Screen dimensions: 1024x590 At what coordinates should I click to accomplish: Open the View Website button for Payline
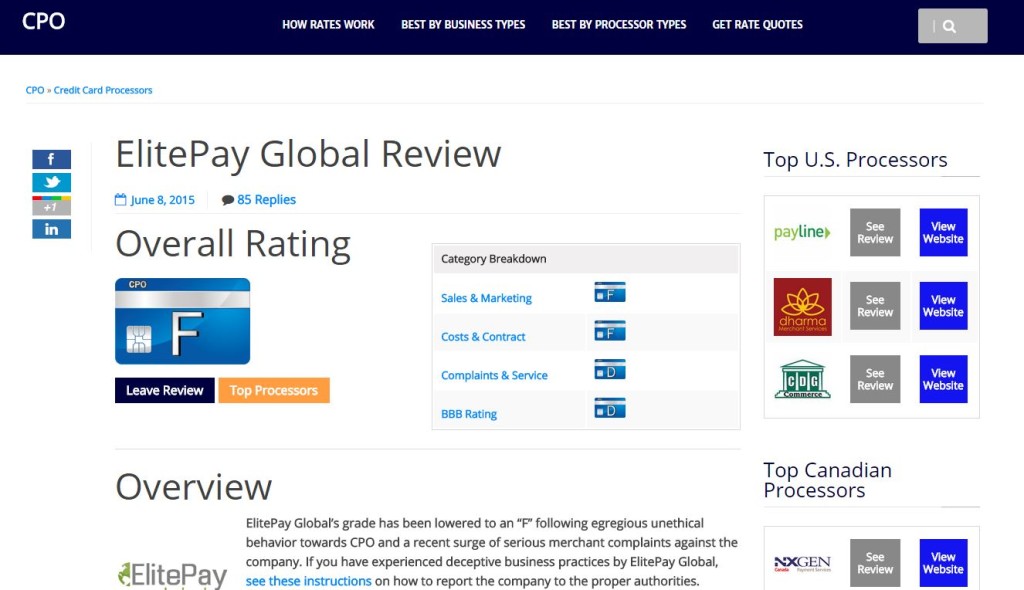pyautogui.click(x=942, y=231)
